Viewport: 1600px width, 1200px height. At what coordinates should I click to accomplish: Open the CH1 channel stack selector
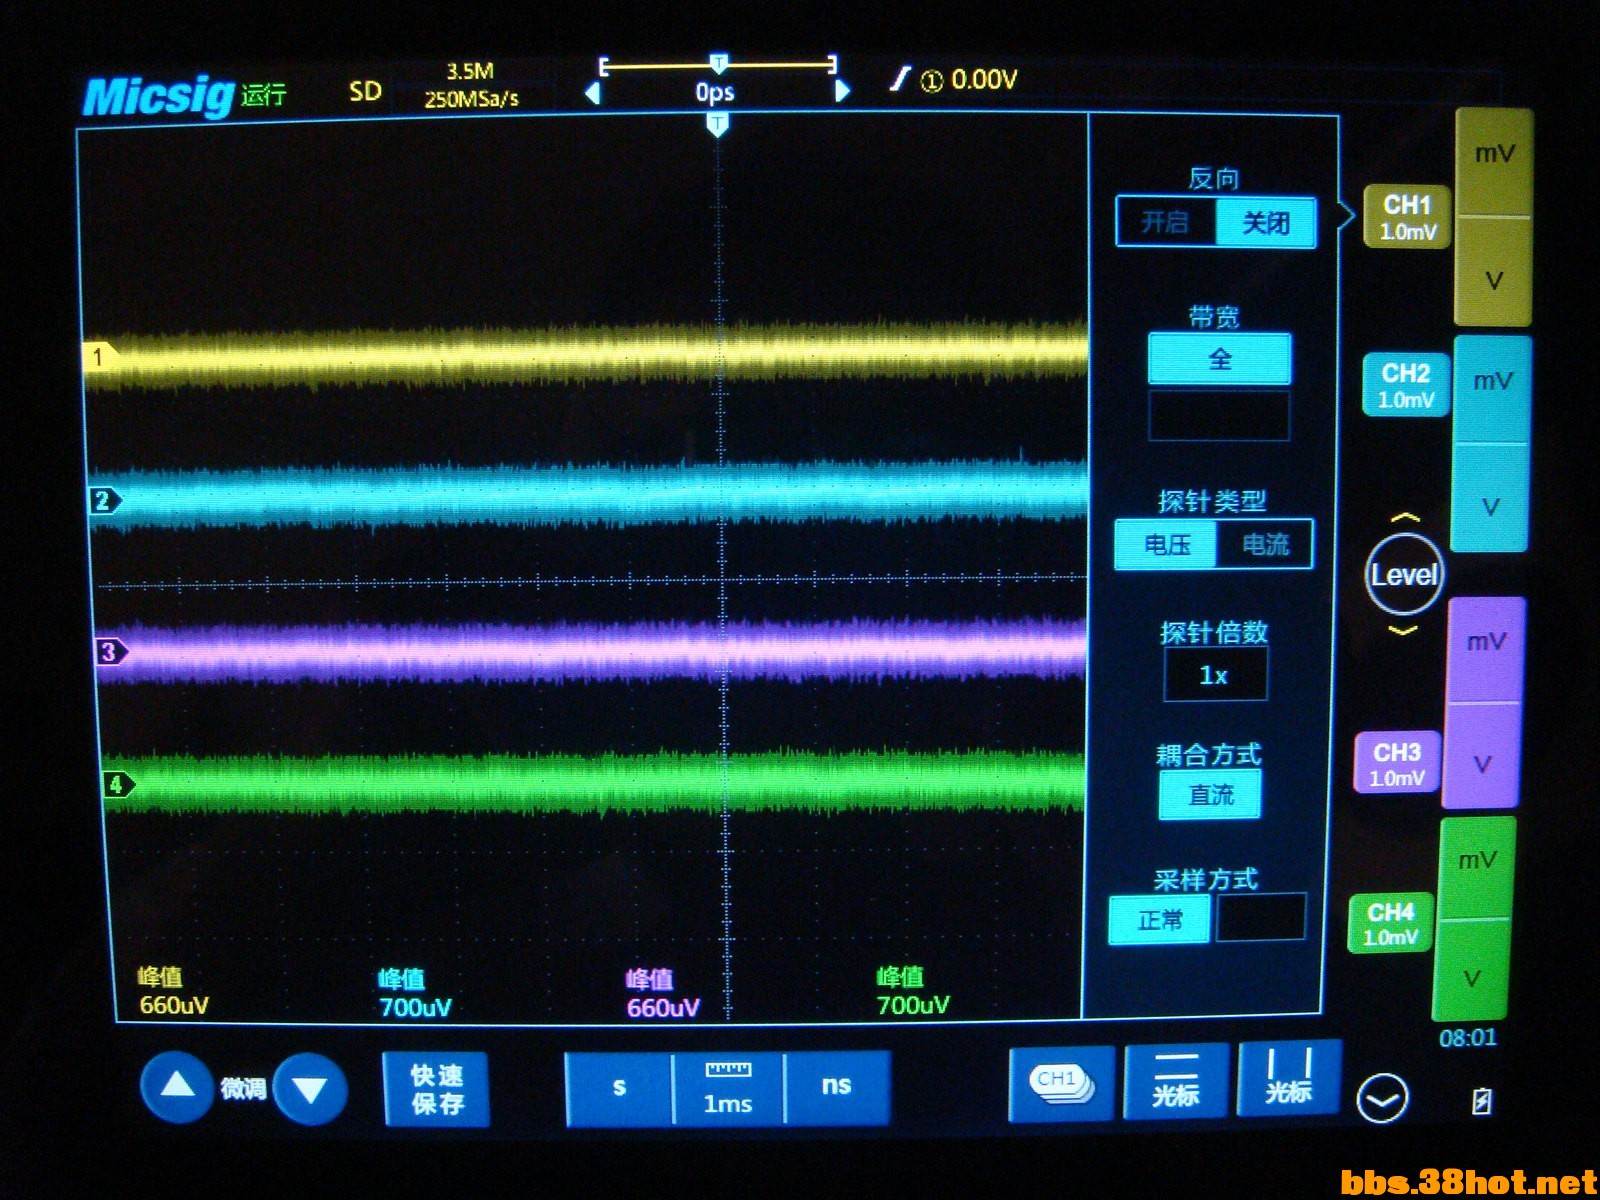pyautogui.click(x=1061, y=1084)
